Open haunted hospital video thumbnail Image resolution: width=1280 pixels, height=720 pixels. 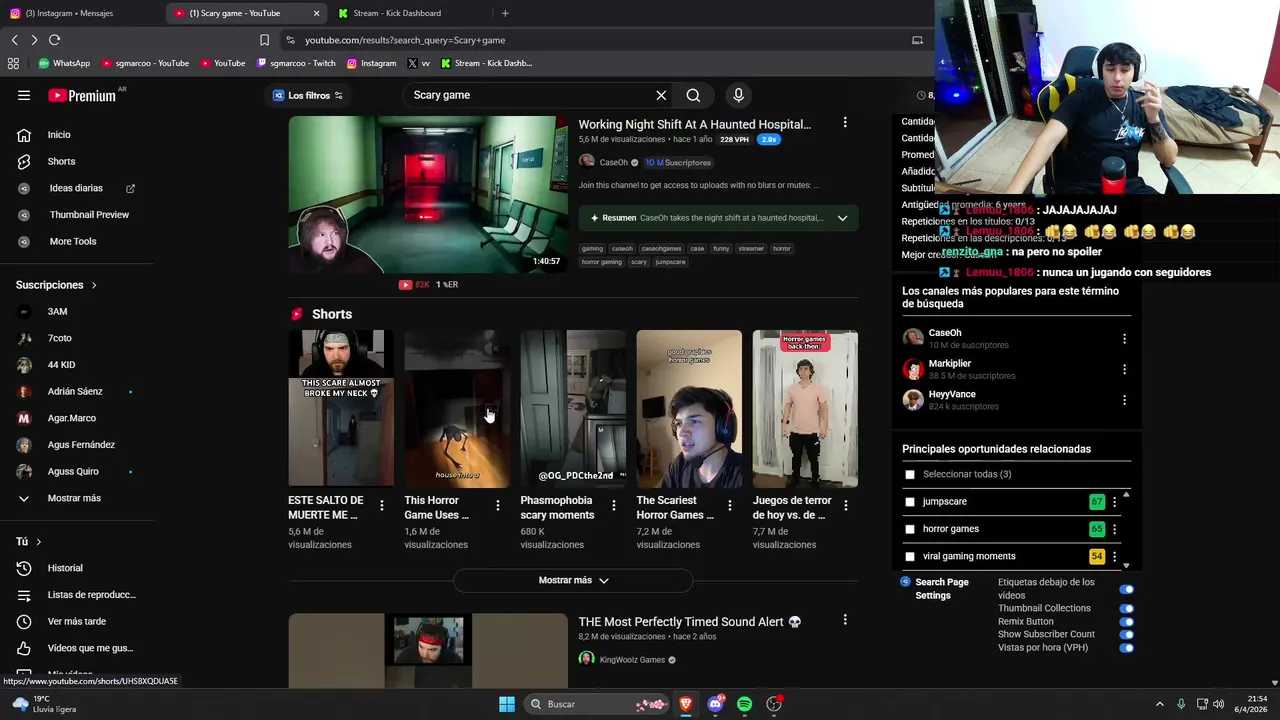(x=428, y=194)
